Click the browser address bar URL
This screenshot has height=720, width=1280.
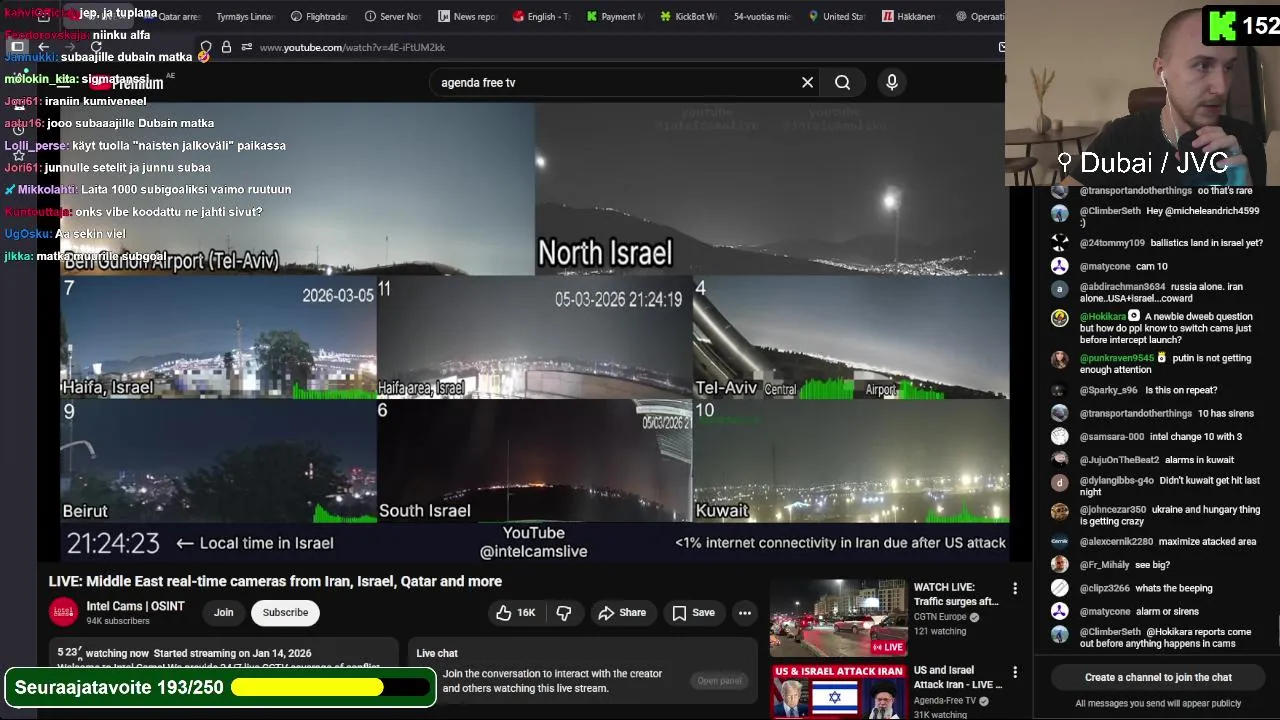tap(352, 47)
